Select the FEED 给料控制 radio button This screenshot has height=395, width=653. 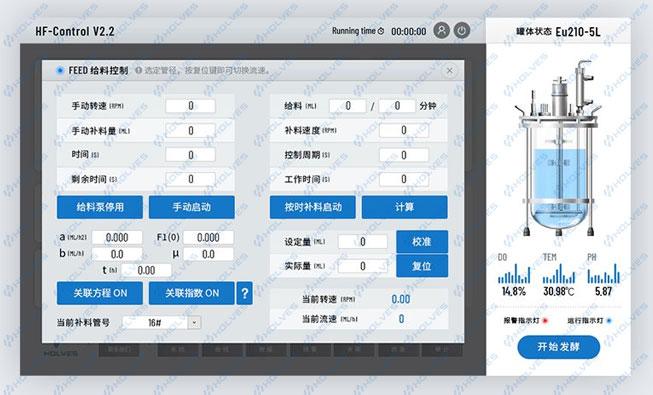pos(60,70)
